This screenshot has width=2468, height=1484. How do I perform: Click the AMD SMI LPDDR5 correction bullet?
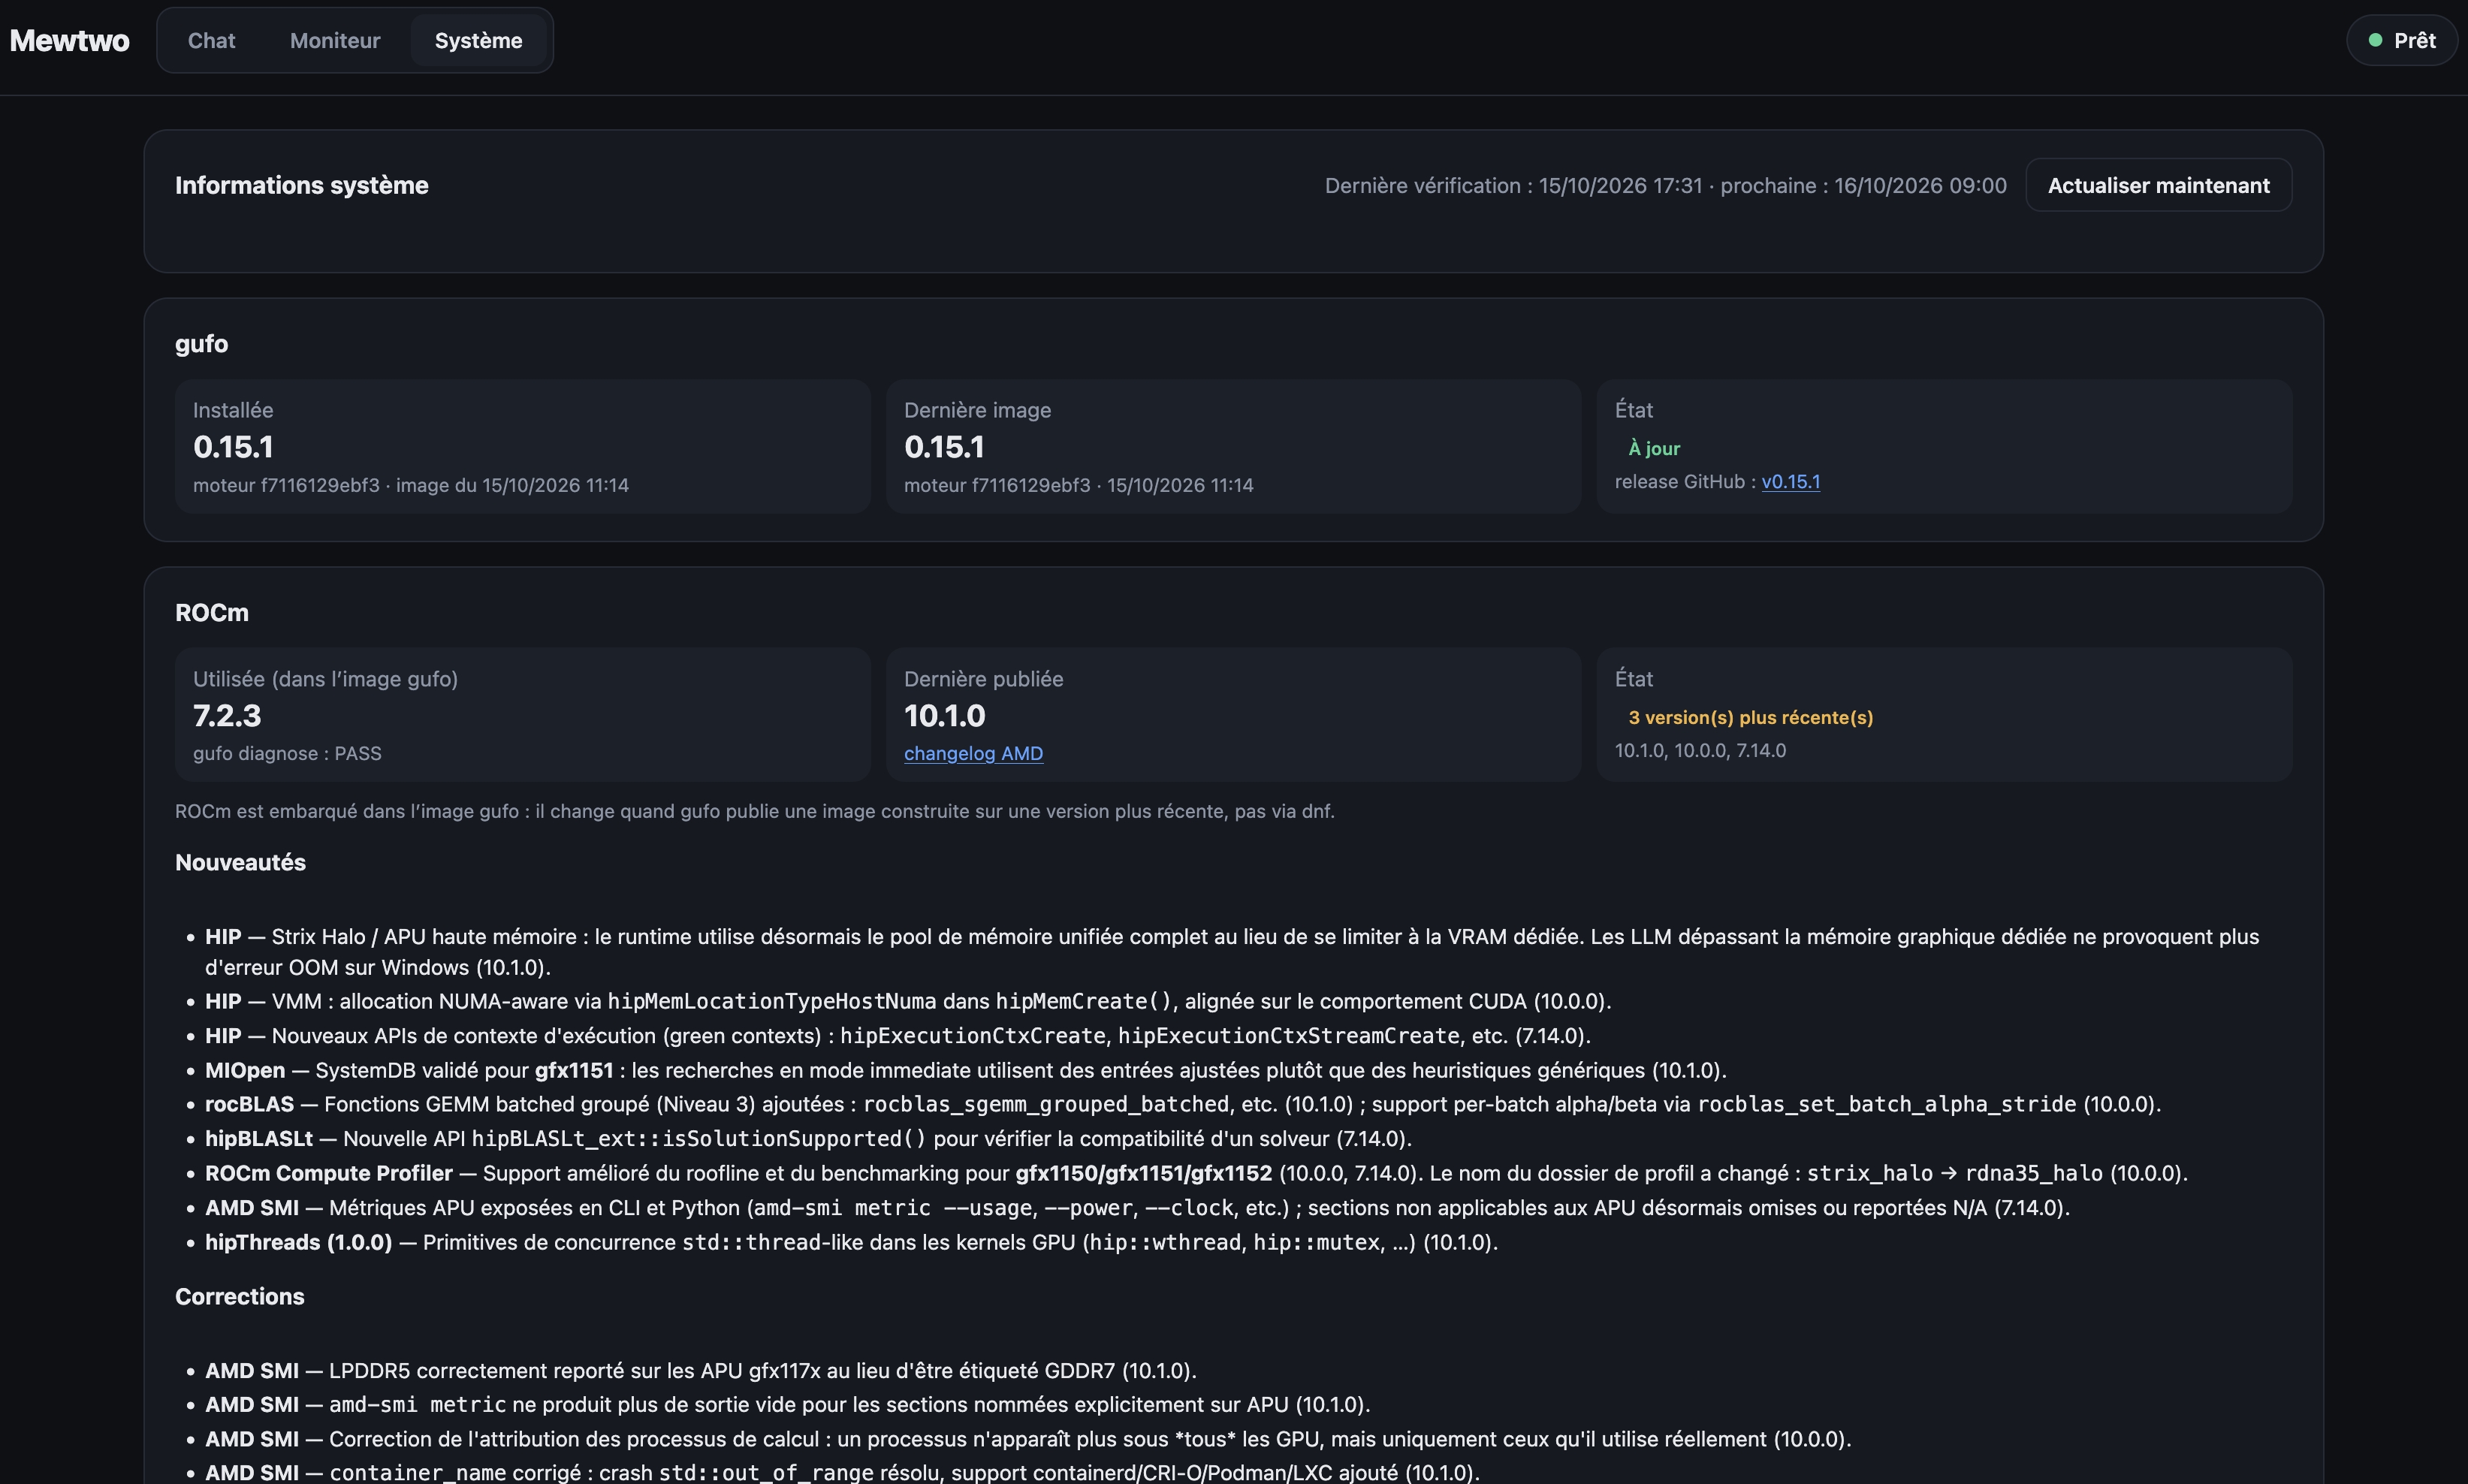click(x=701, y=1370)
